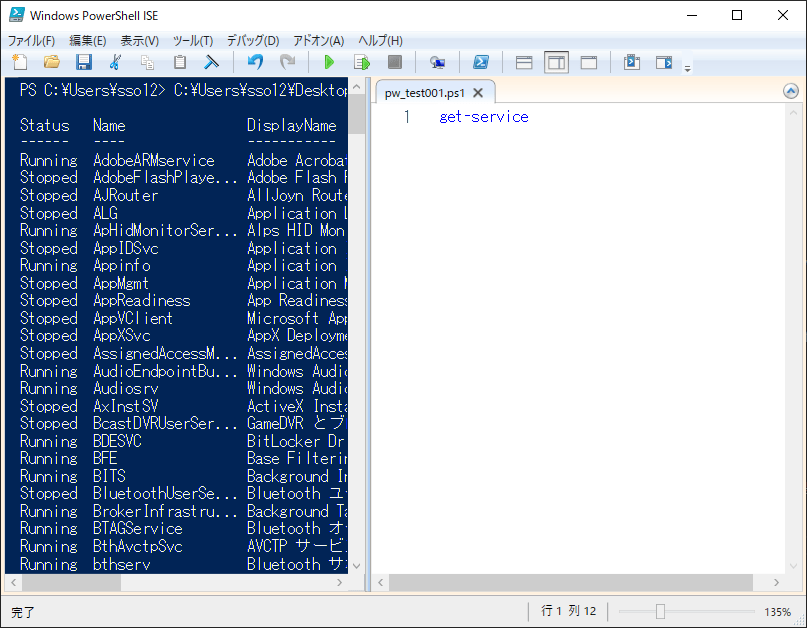Click the Undo icon
The width and height of the screenshot is (807, 628).
[254, 62]
